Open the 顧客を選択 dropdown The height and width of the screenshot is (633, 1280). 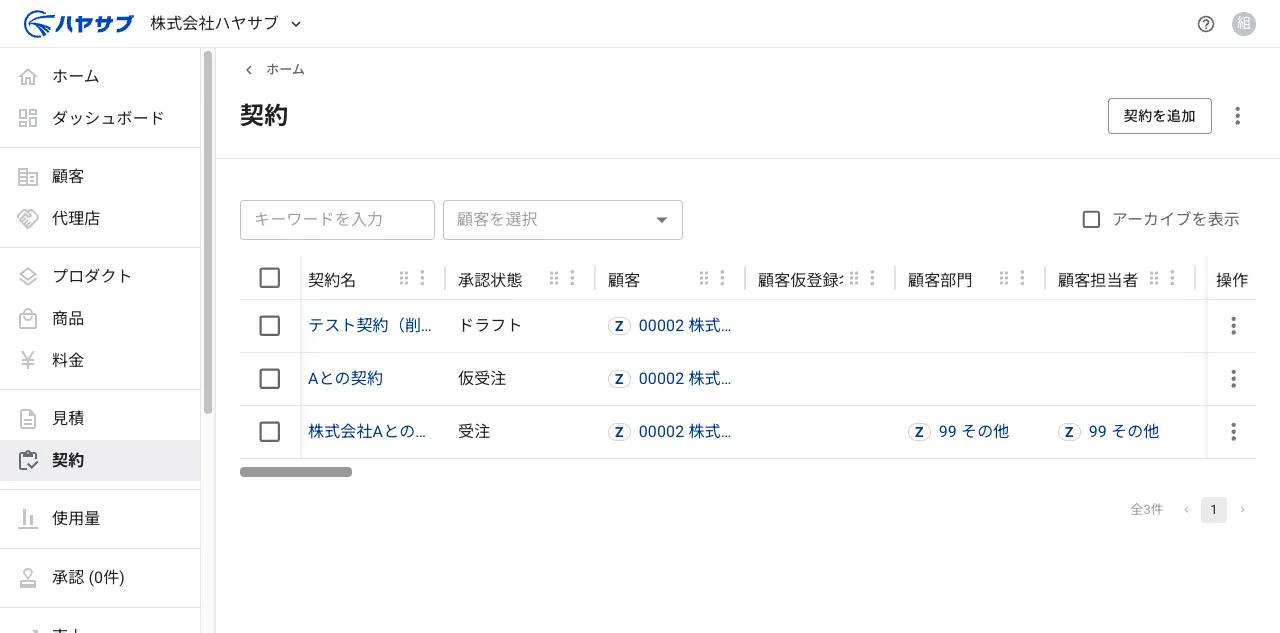pos(563,220)
